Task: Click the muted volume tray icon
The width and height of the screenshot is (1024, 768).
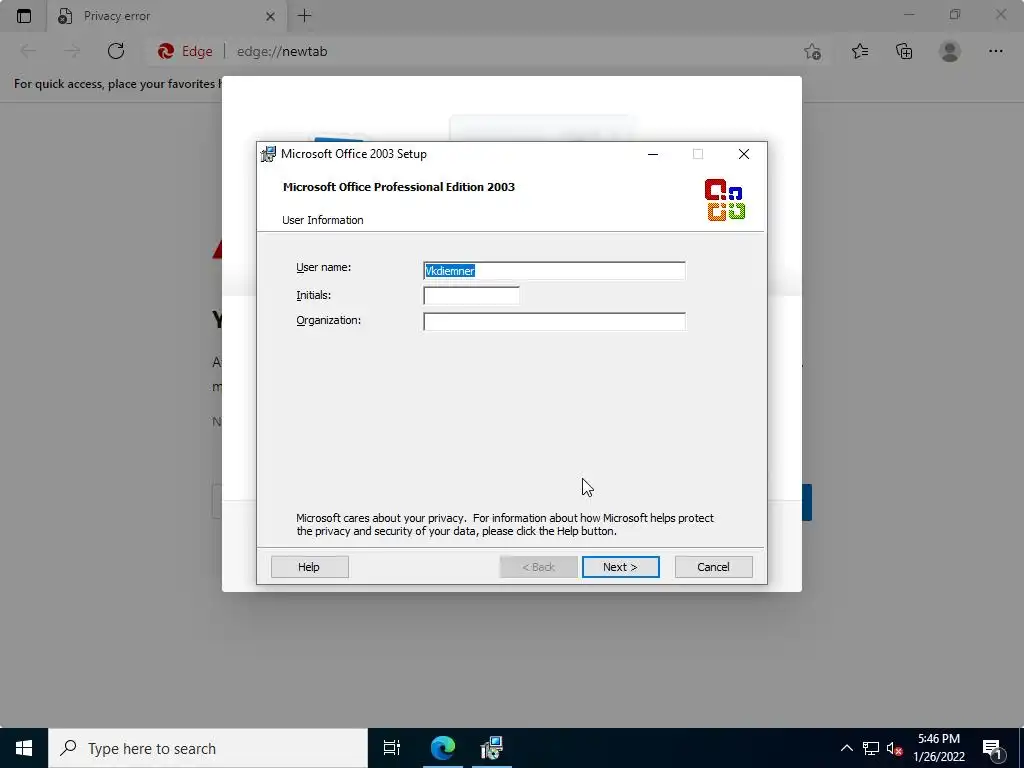Action: click(895, 748)
